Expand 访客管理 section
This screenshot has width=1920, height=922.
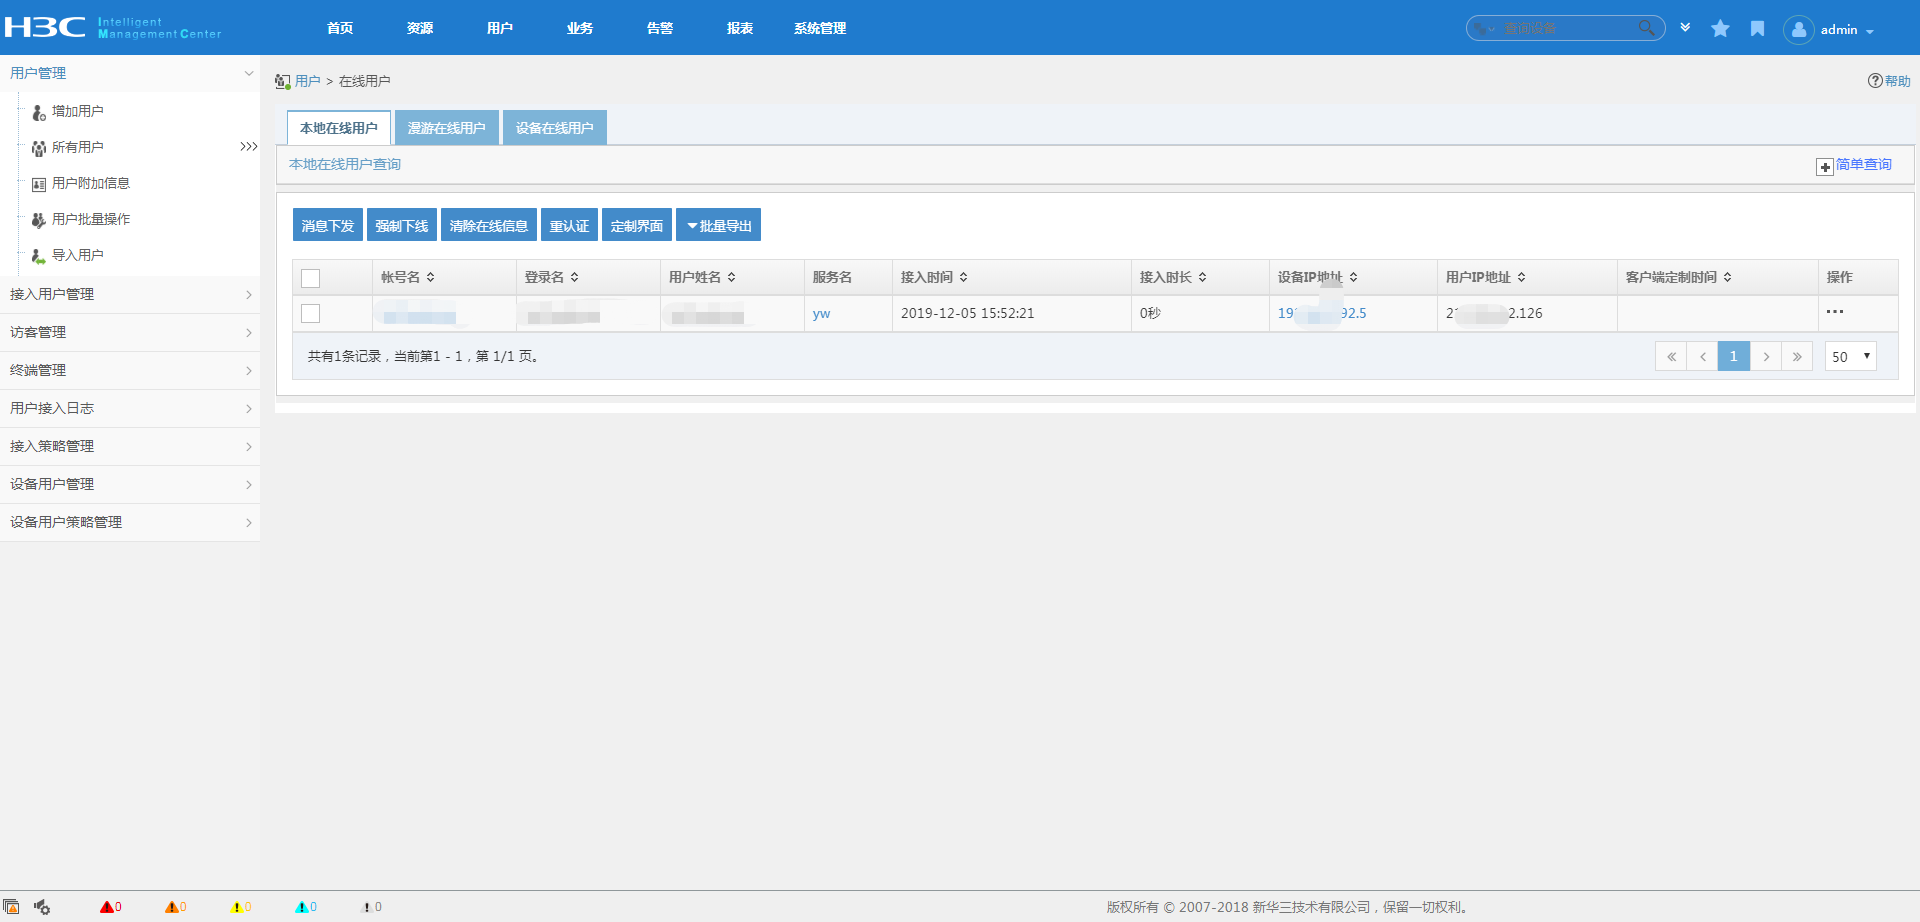pyautogui.click(x=130, y=332)
